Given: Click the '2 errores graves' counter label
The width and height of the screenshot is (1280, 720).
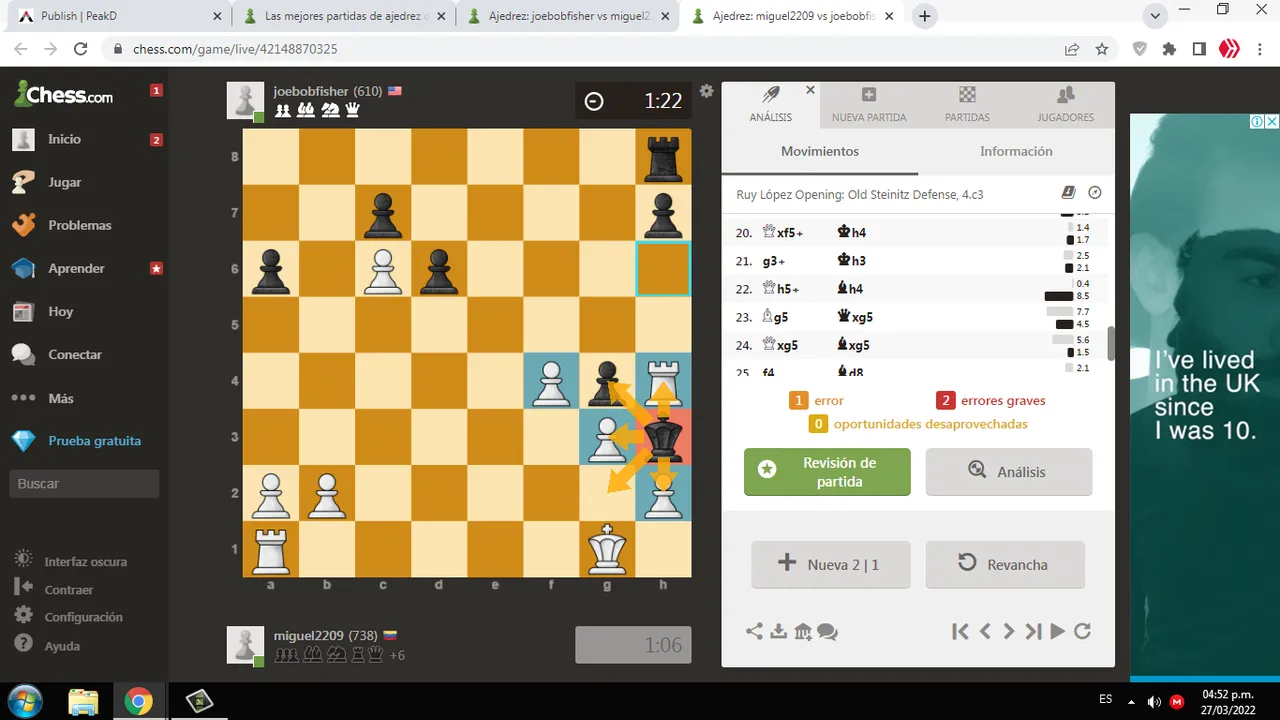Looking at the screenshot, I should (x=991, y=401).
